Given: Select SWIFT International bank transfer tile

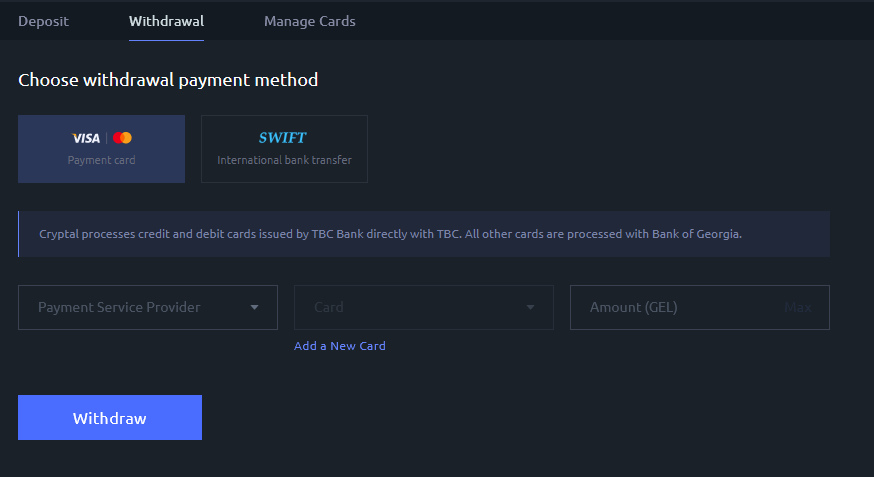Looking at the screenshot, I should click(x=284, y=149).
